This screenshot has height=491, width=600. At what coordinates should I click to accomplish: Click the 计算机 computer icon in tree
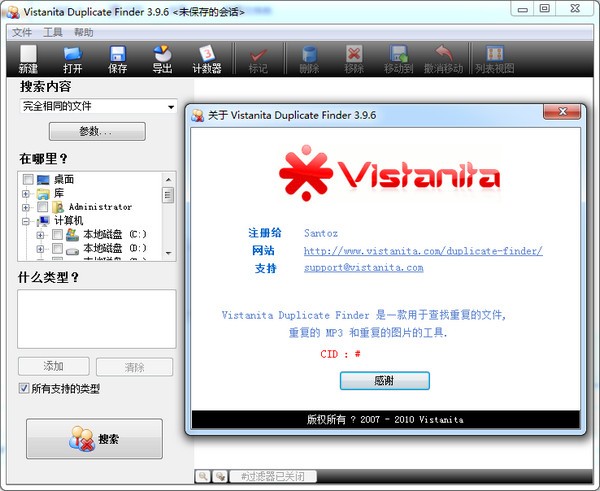43,221
